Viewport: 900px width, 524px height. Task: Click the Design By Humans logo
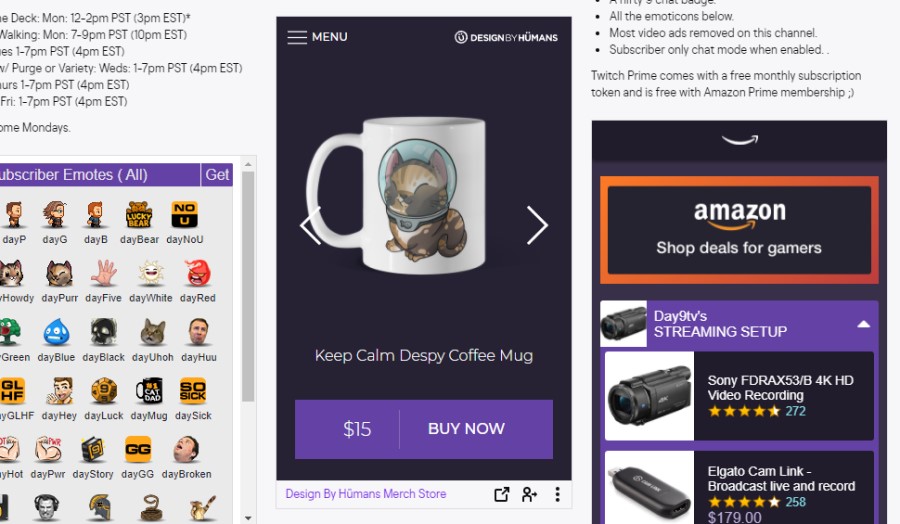[506, 37]
